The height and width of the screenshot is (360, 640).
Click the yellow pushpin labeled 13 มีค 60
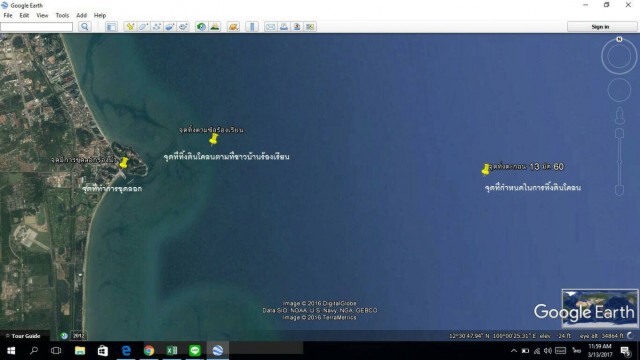pos(485,169)
